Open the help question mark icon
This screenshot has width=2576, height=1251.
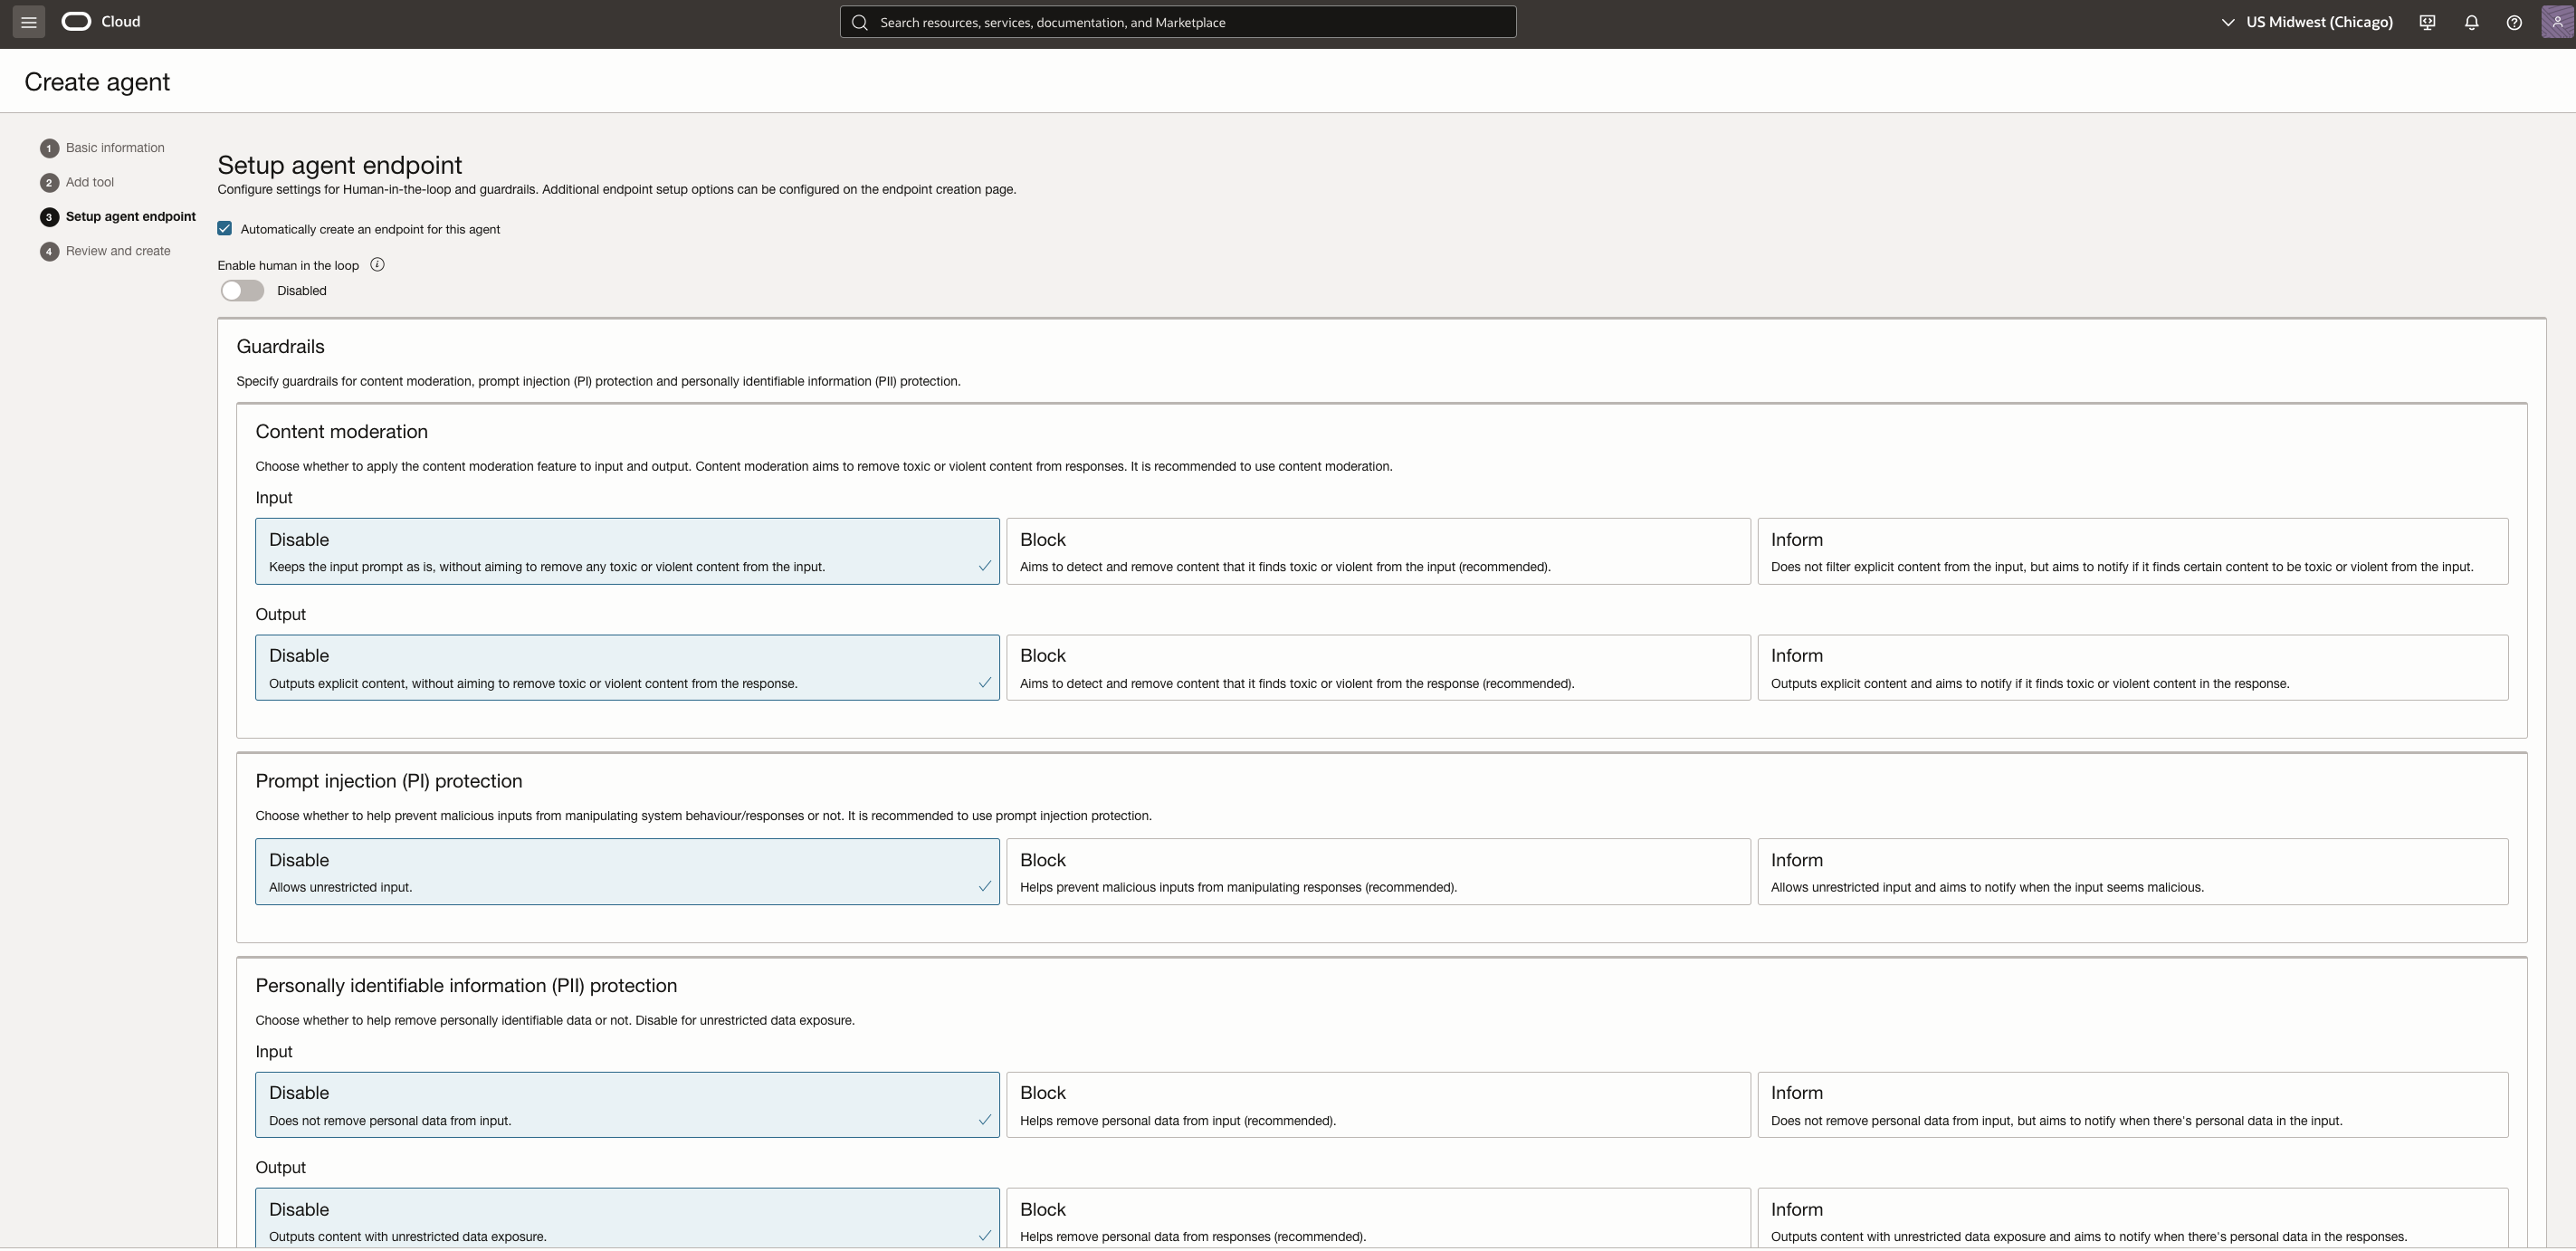tap(2514, 22)
